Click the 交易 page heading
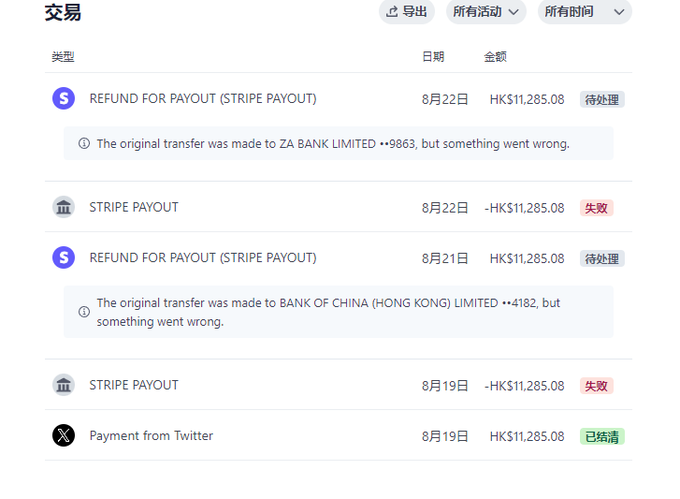This screenshot has height=499, width=680. 63,12
